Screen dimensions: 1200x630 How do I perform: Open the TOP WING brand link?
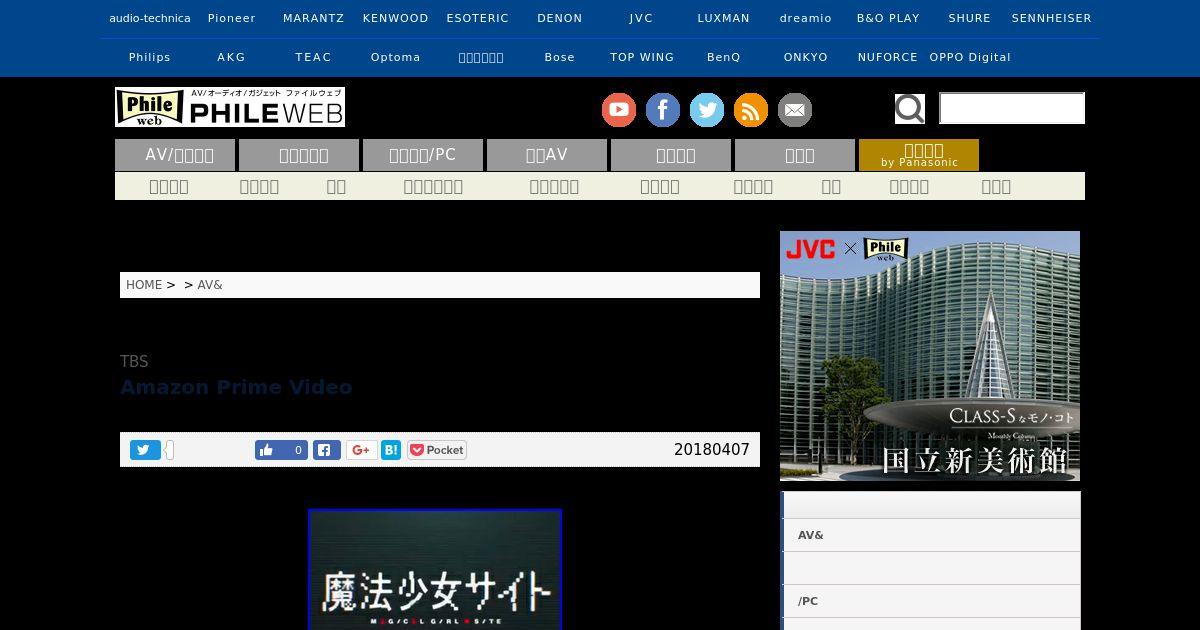pyautogui.click(x=642, y=57)
